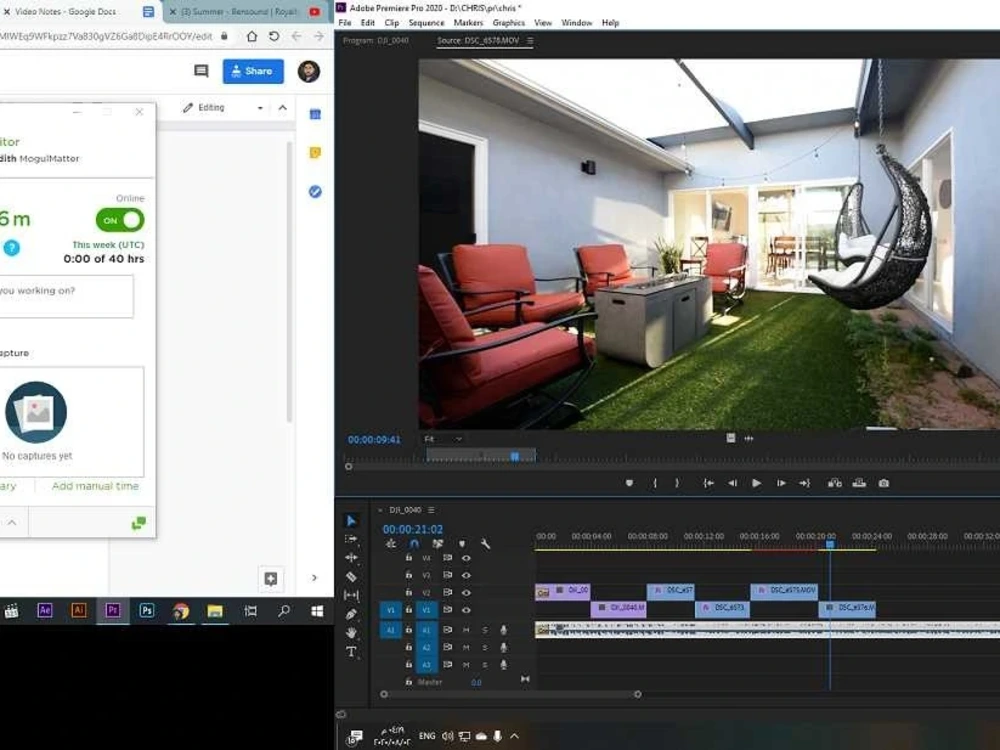Click browser reload button
1000x750 pixels.
point(274,36)
